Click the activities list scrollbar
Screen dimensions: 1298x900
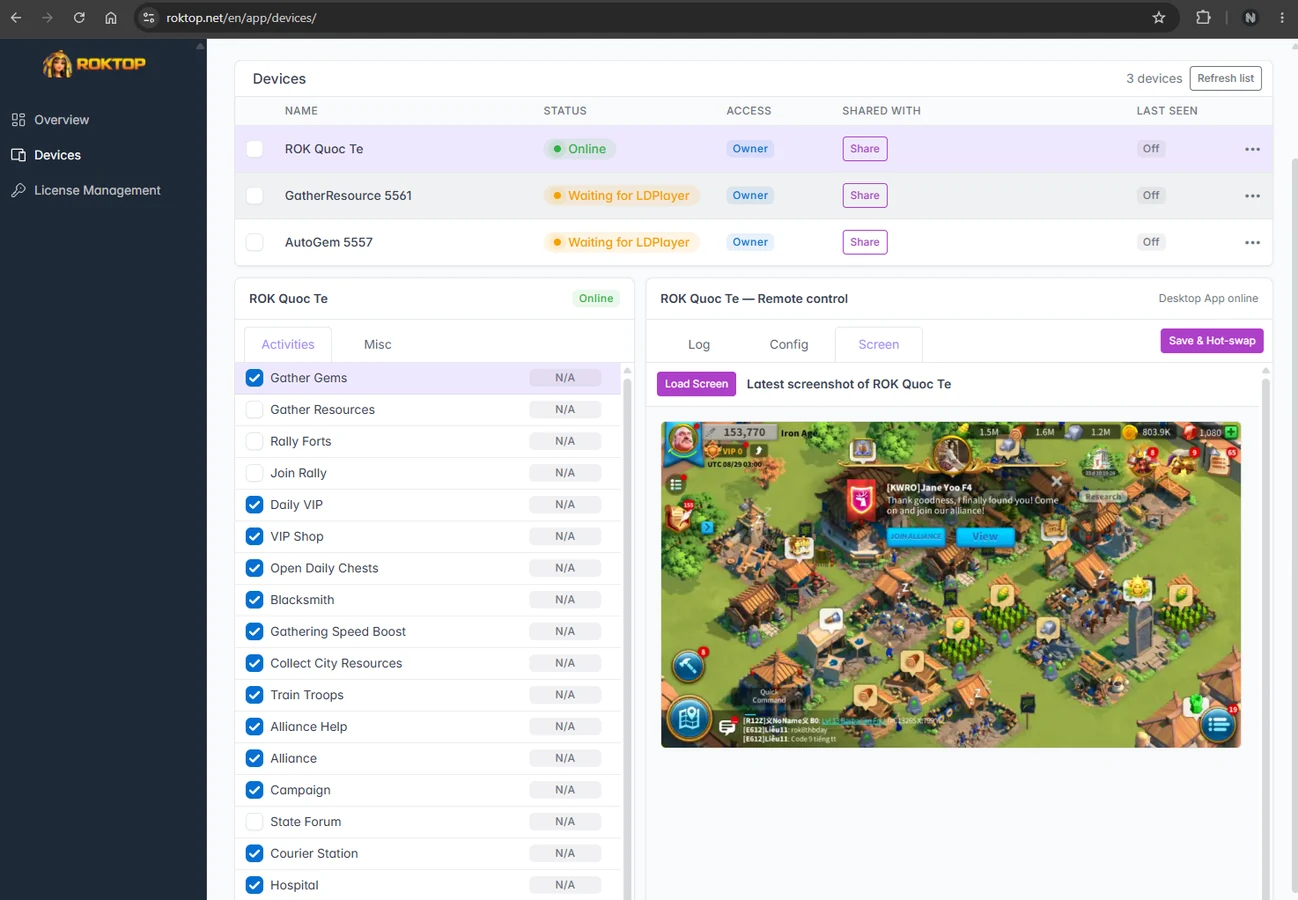[x=627, y=640]
